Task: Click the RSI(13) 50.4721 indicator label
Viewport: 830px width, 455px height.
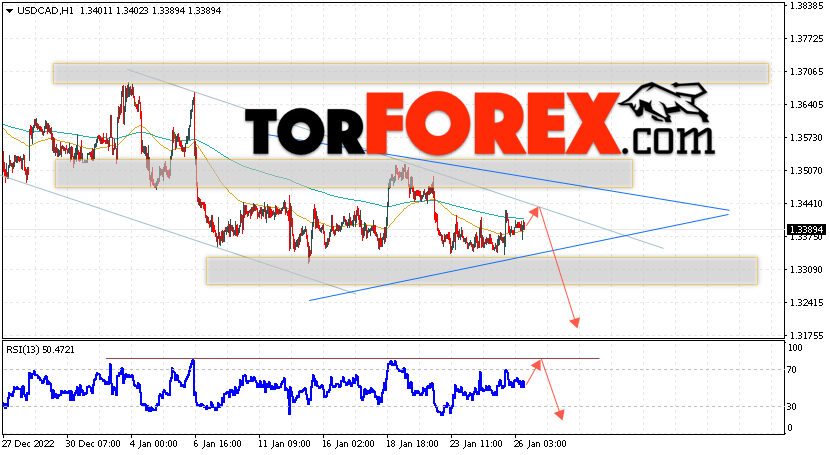Action: coord(41,350)
